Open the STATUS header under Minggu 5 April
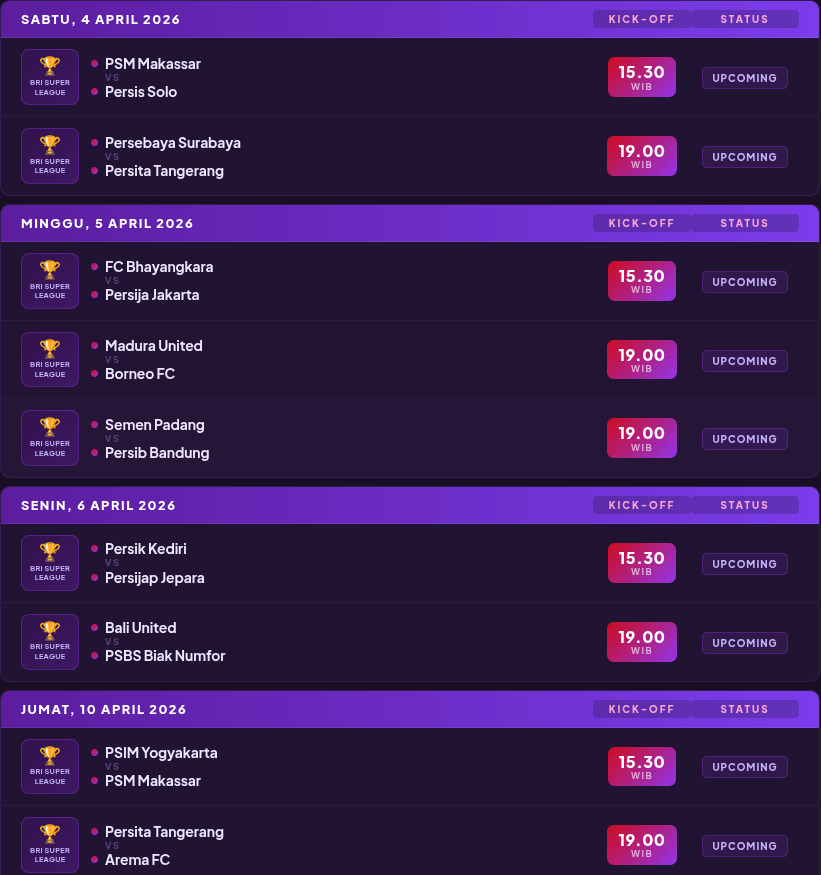This screenshot has width=821, height=875. (x=745, y=223)
